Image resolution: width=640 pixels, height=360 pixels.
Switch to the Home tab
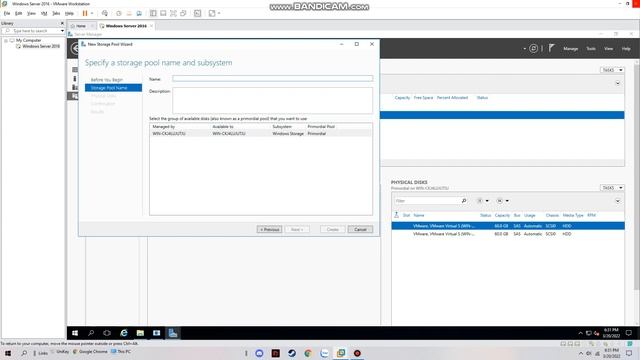[81, 26]
